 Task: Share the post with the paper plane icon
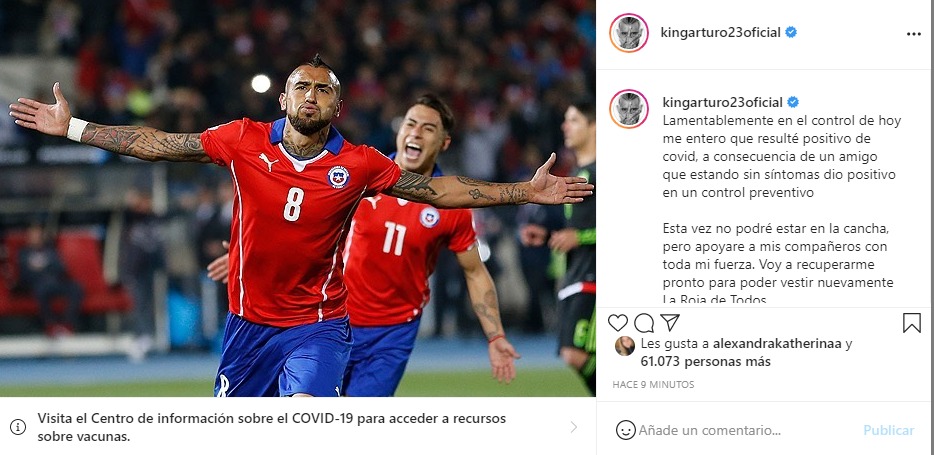(670, 322)
